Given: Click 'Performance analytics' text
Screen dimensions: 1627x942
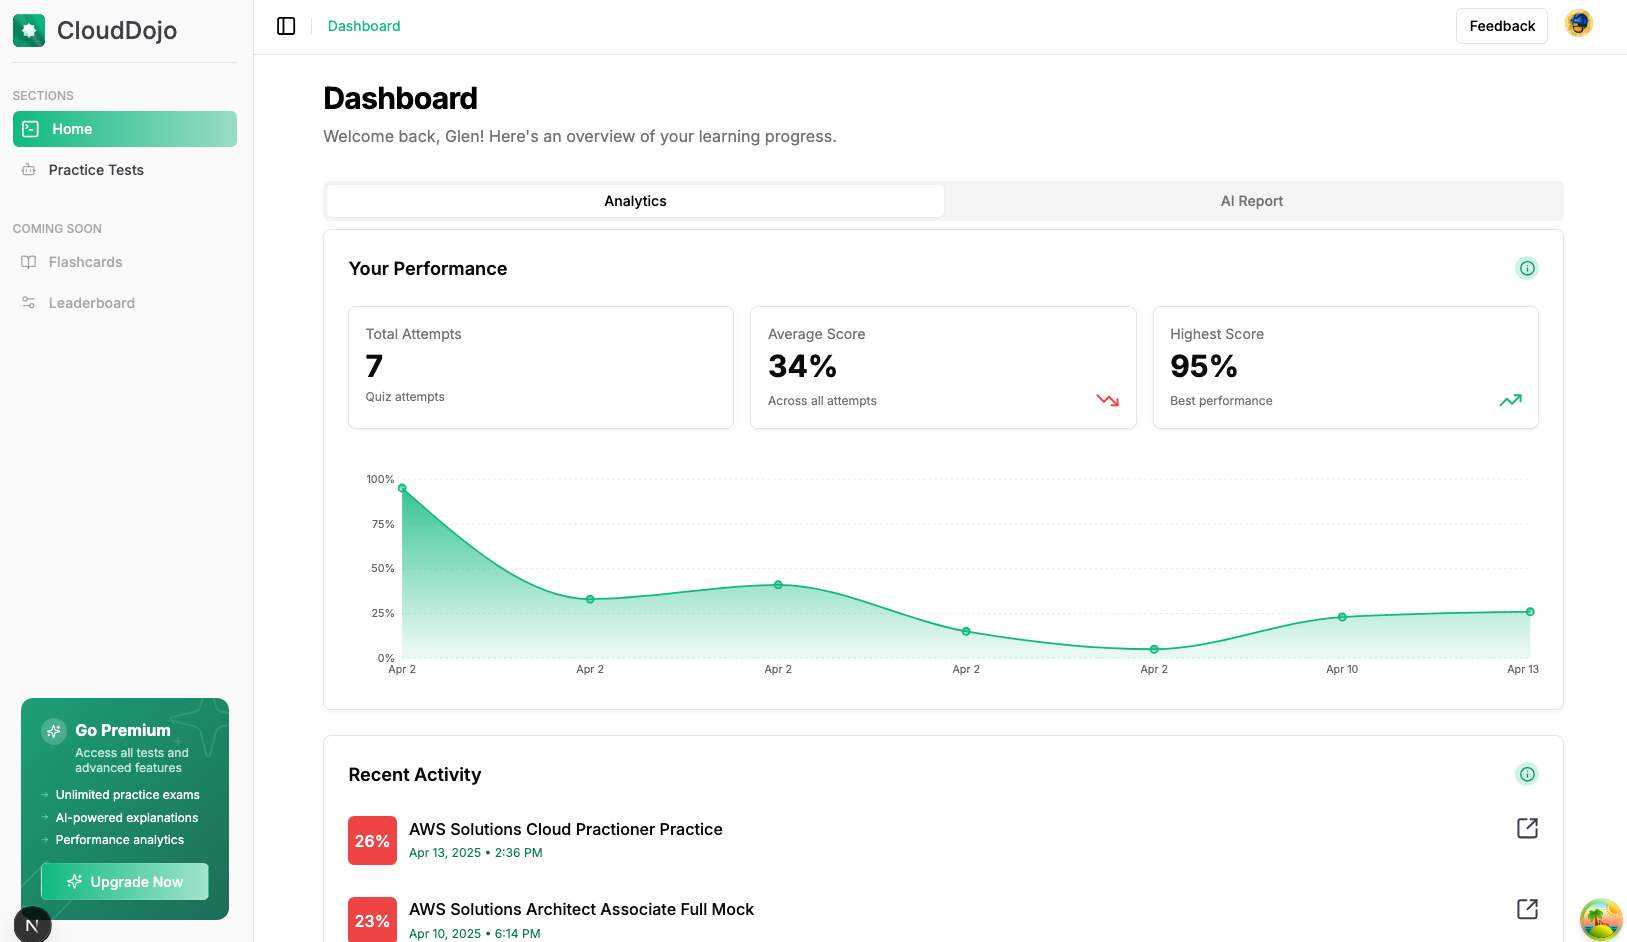Looking at the screenshot, I should (120, 840).
